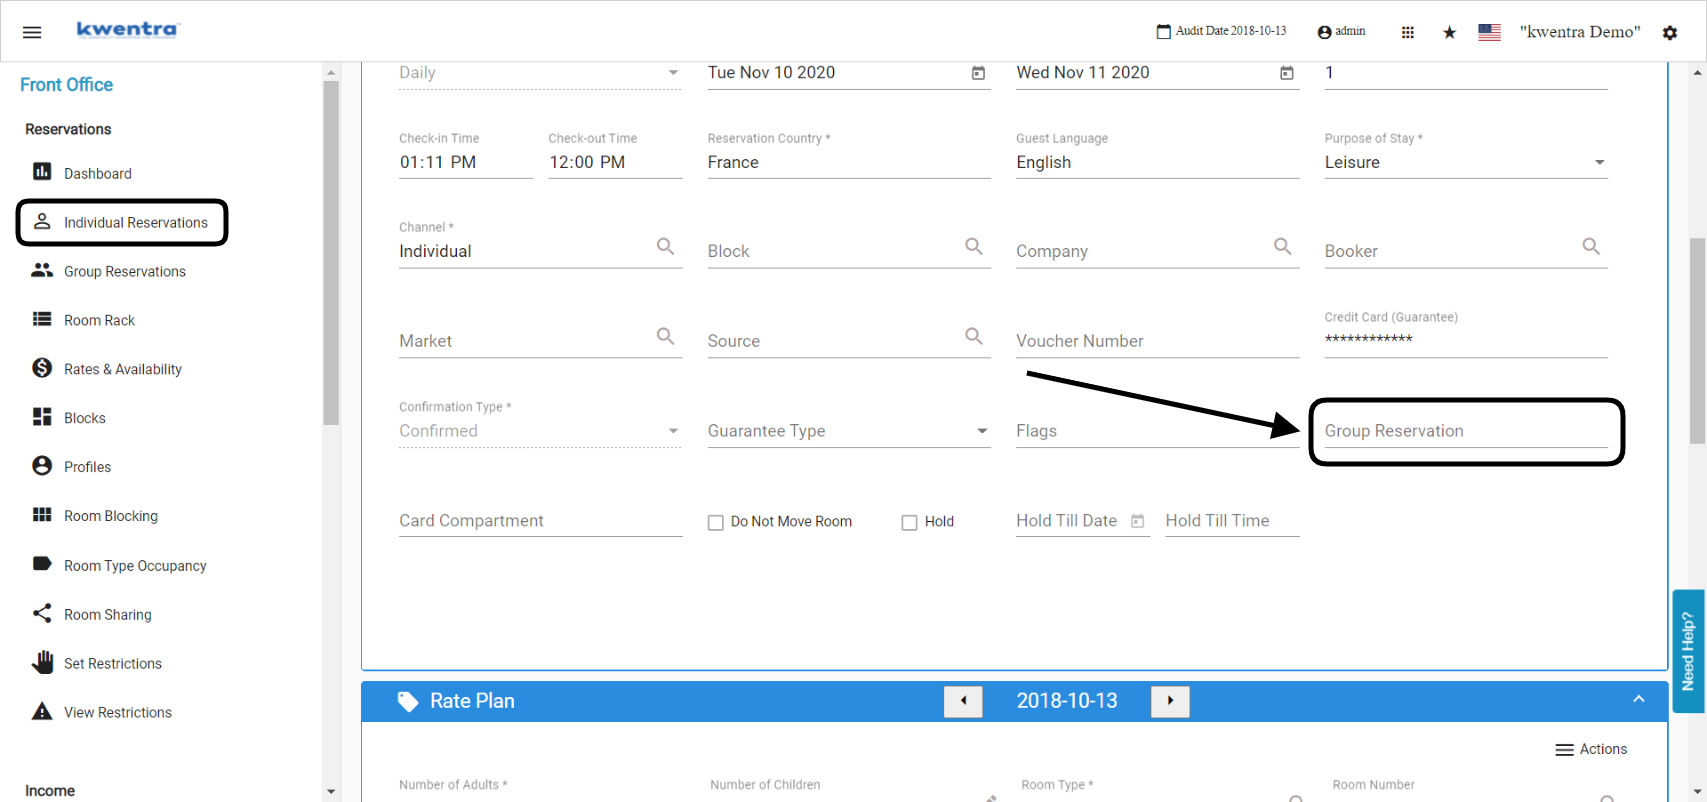
Task: Tick the Do Not Move Room checkbox
Action: (x=716, y=522)
